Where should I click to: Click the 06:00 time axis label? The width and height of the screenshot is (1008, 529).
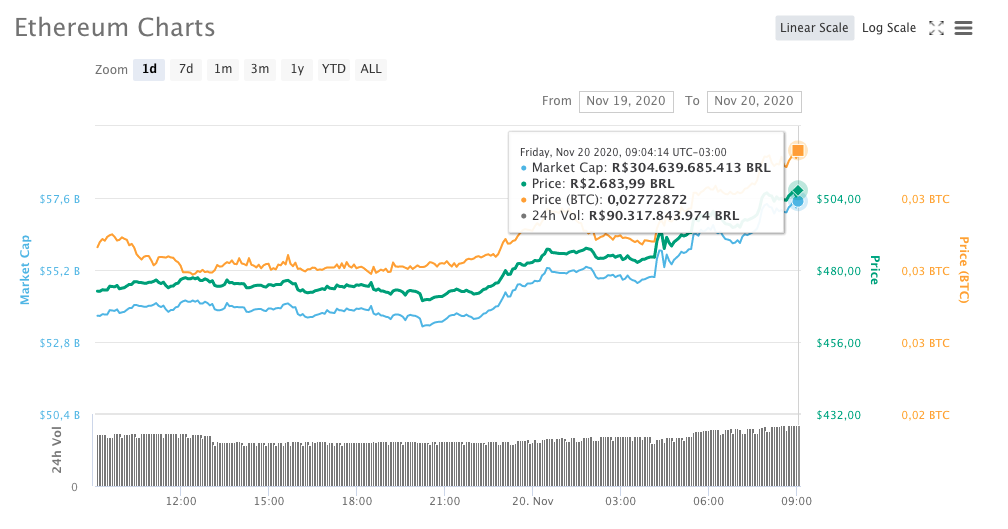[x=708, y=501]
